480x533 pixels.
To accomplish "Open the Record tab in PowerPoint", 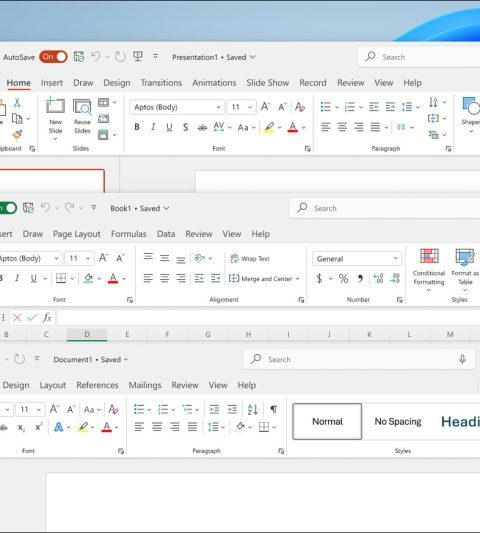I will click(x=313, y=83).
